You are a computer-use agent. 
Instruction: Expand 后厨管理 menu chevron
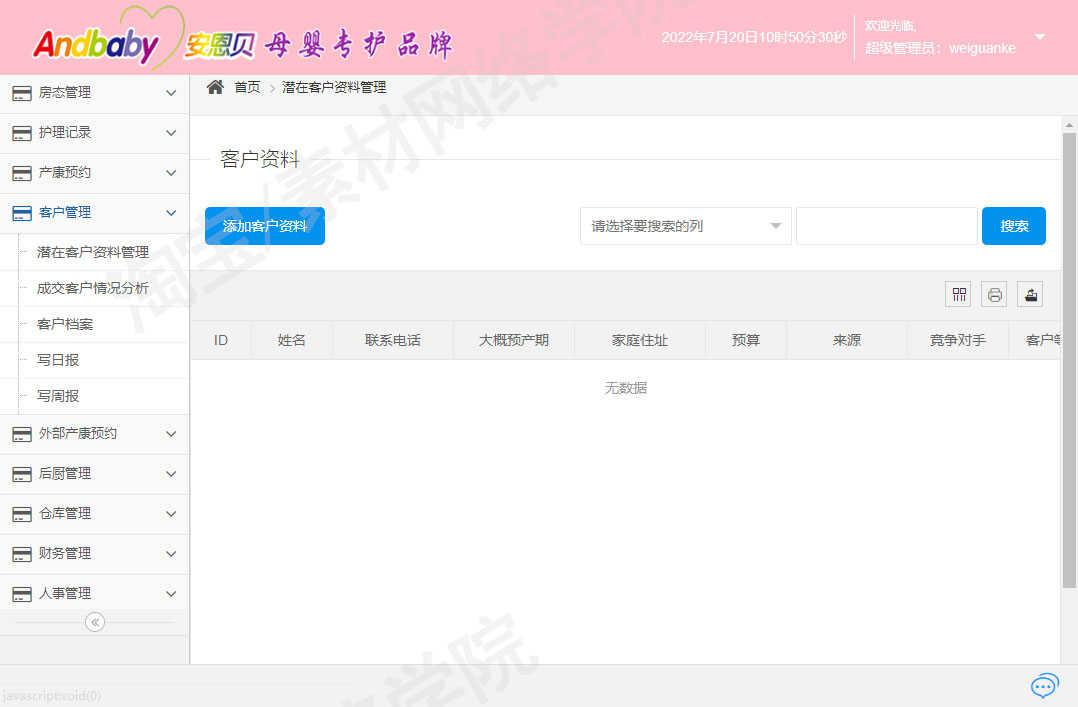pyautogui.click(x=171, y=474)
